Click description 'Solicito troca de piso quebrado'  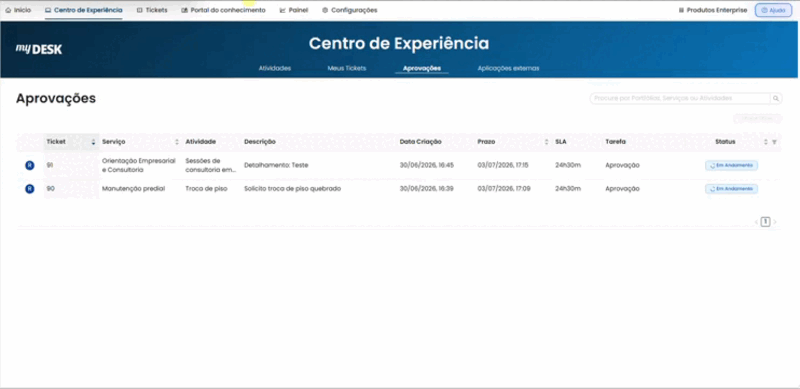tap(292, 189)
